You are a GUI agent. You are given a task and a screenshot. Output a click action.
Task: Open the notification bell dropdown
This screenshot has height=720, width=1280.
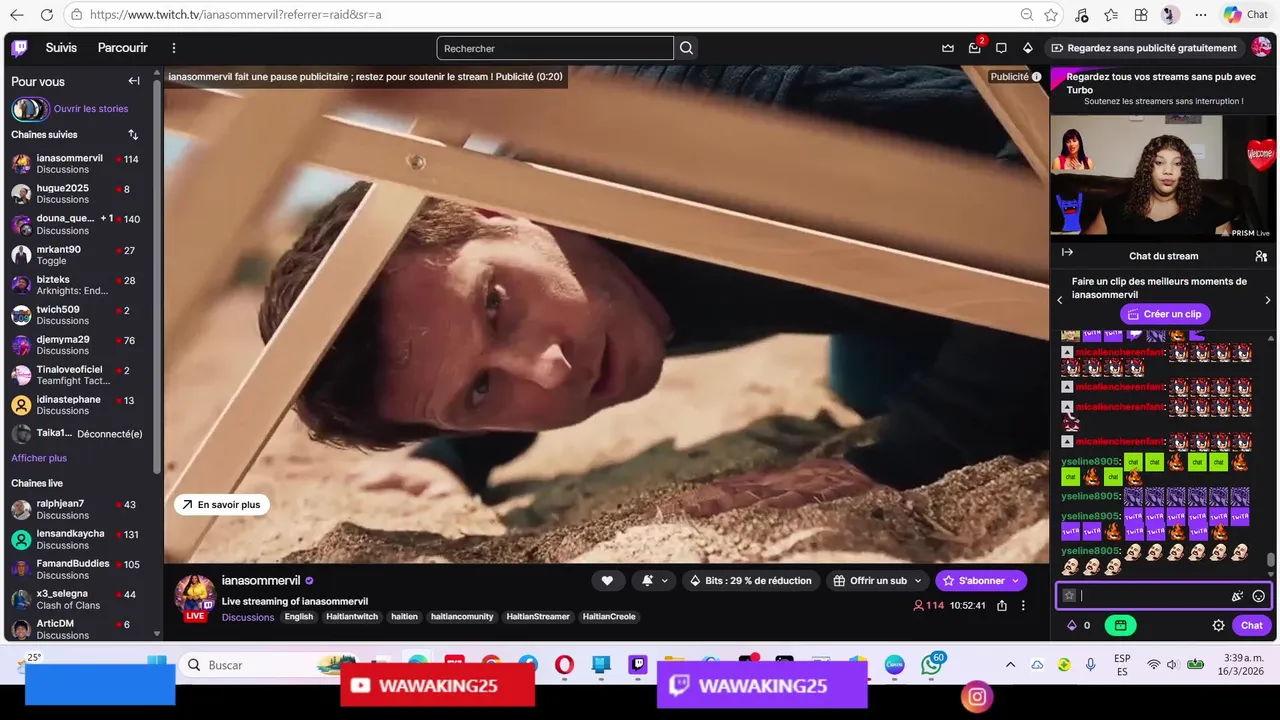(x=654, y=581)
